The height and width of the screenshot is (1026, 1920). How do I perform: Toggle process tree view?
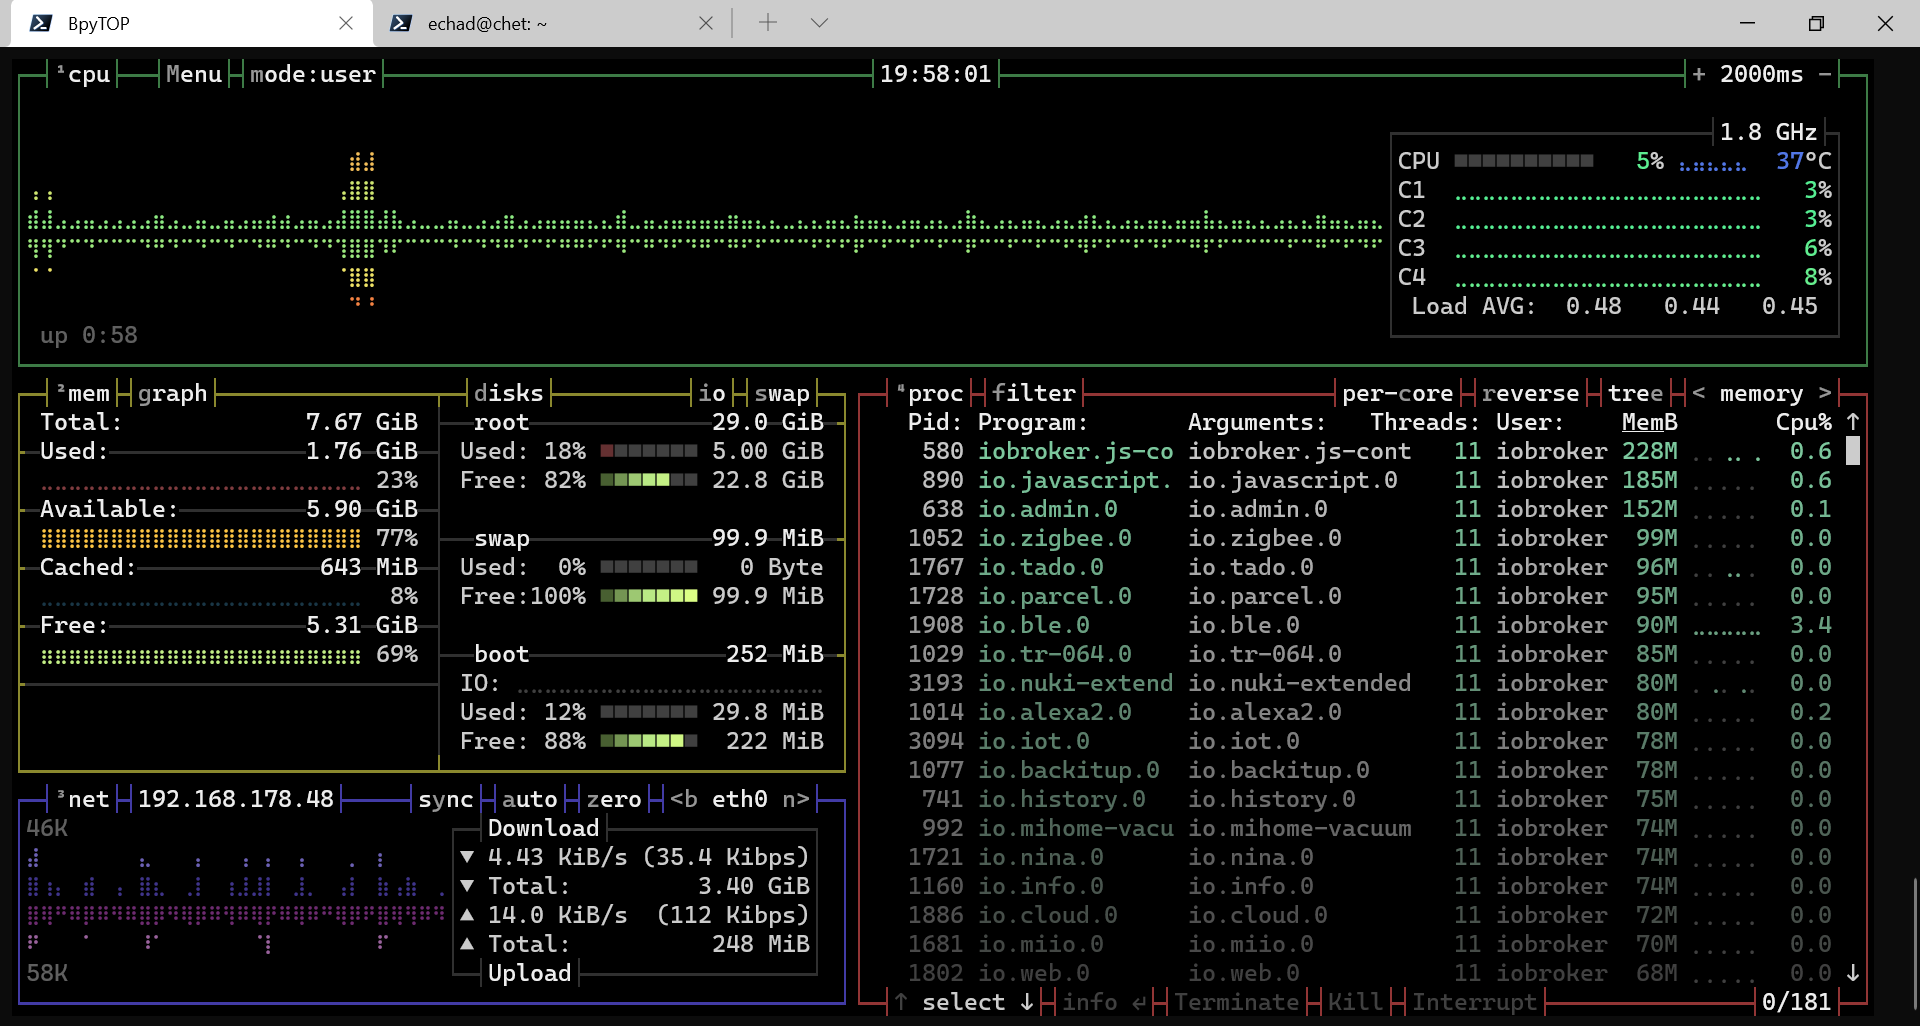pyautogui.click(x=1636, y=393)
